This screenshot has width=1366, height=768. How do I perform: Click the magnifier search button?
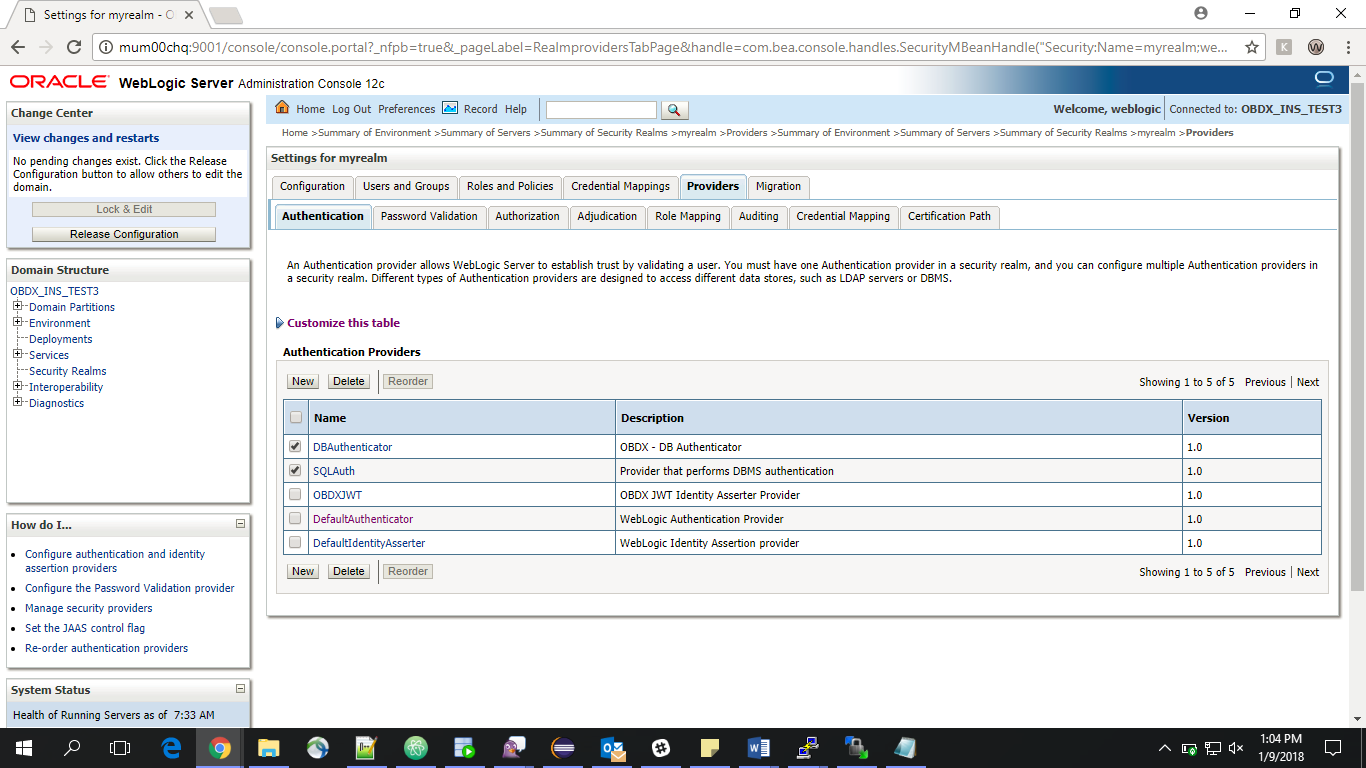pos(675,110)
